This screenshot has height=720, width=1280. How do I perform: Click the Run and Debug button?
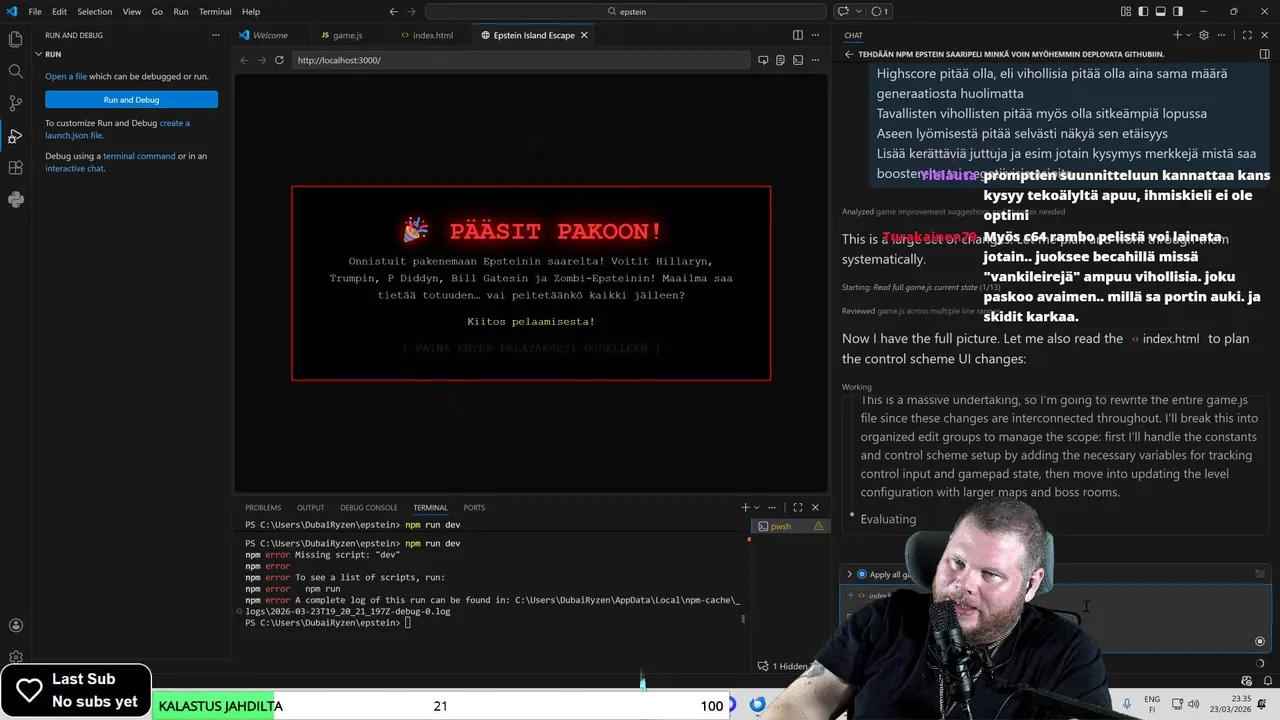(x=131, y=100)
